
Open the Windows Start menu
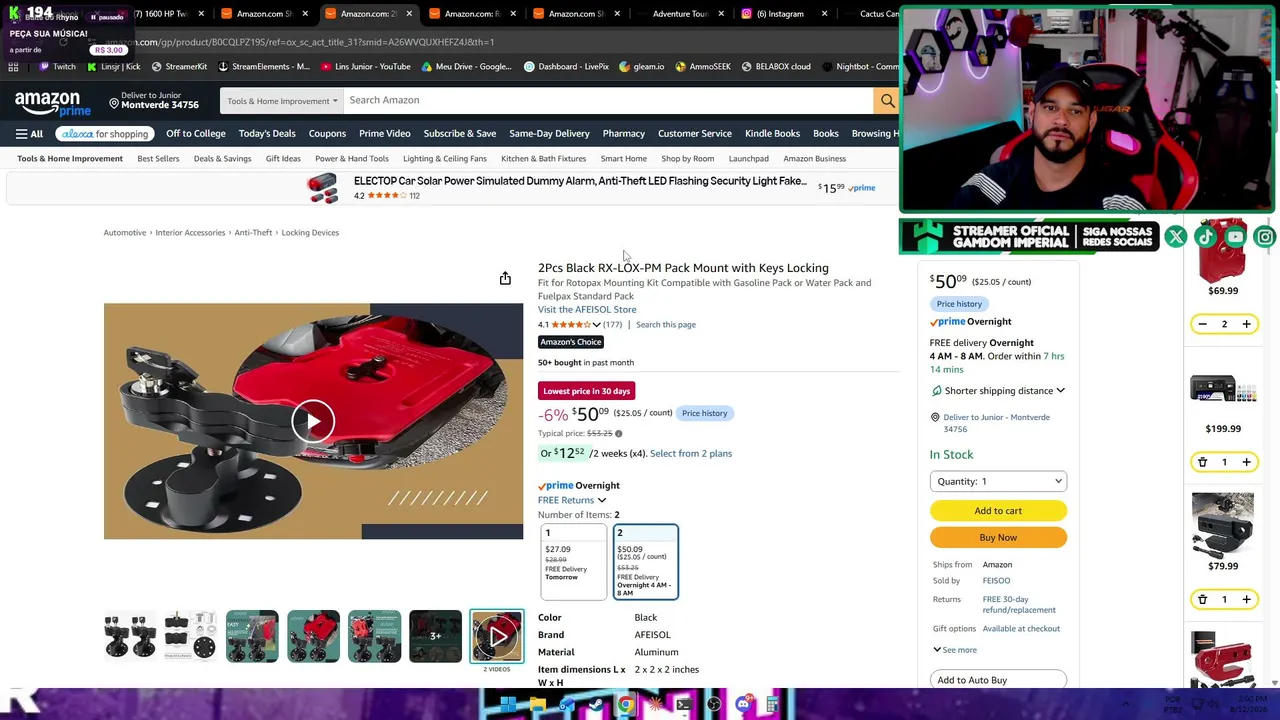click(x=508, y=705)
